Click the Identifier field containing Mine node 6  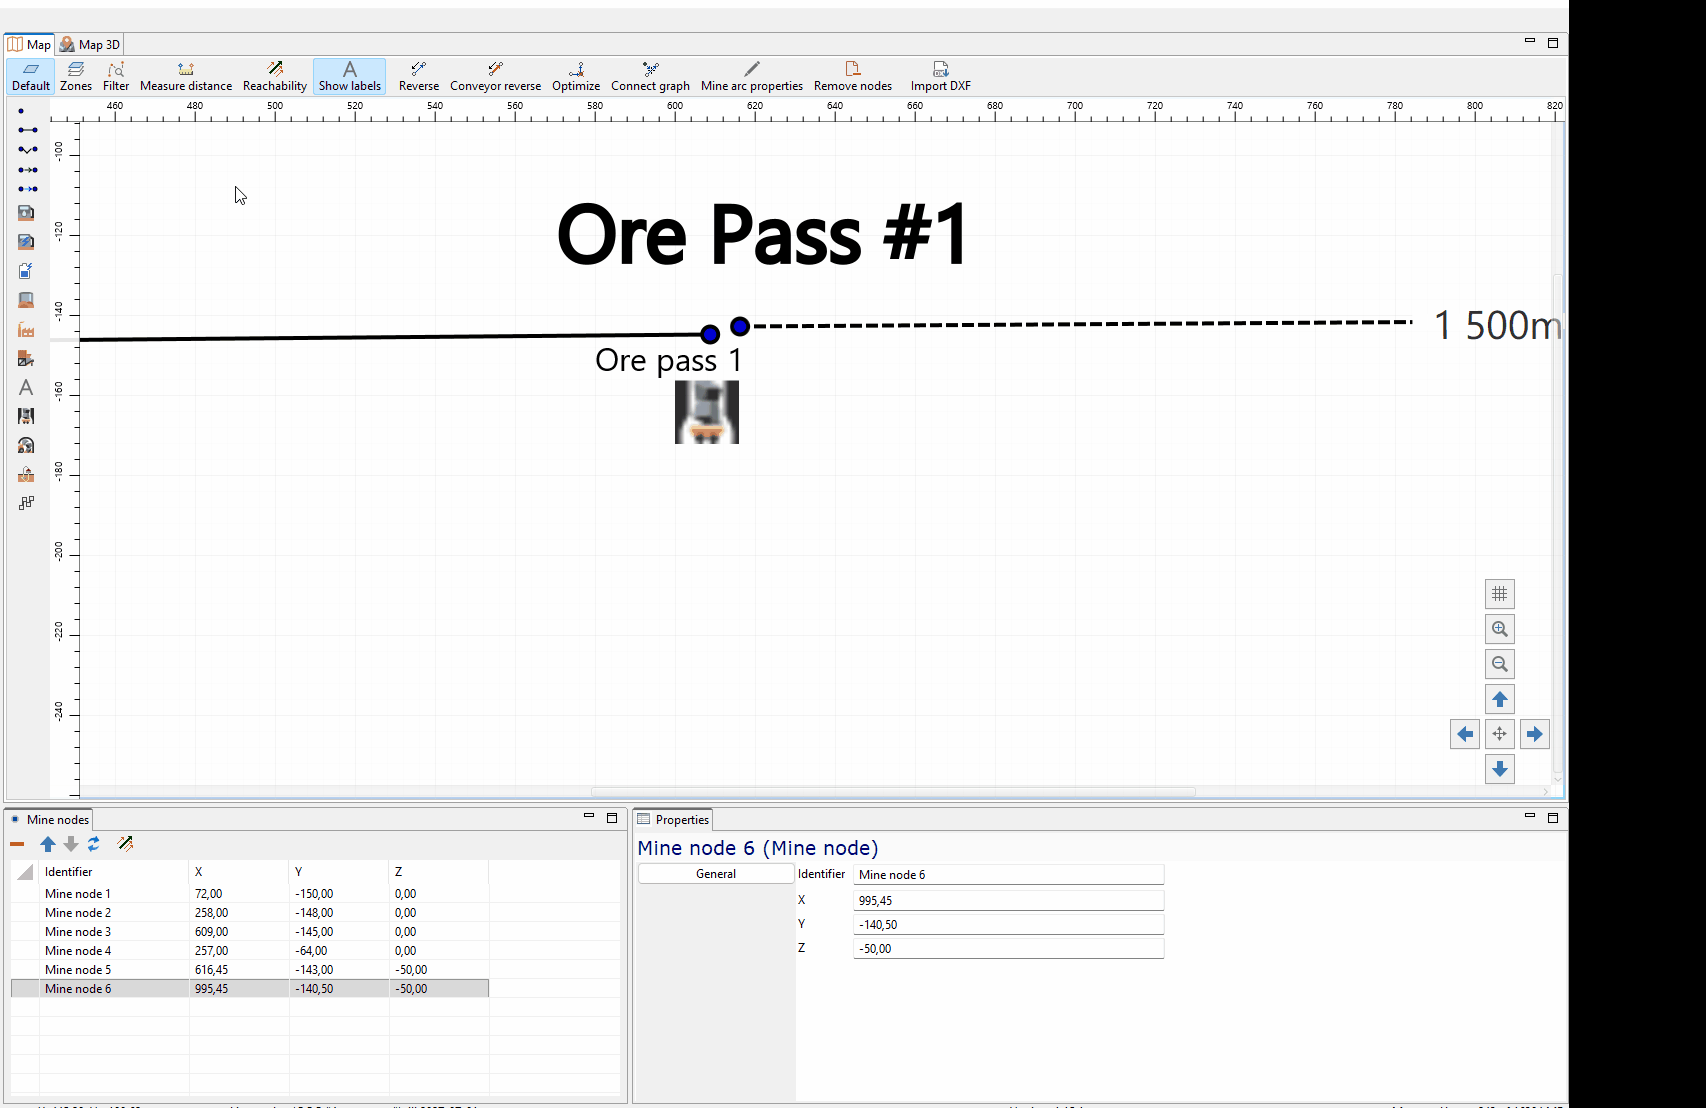(1008, 875)
